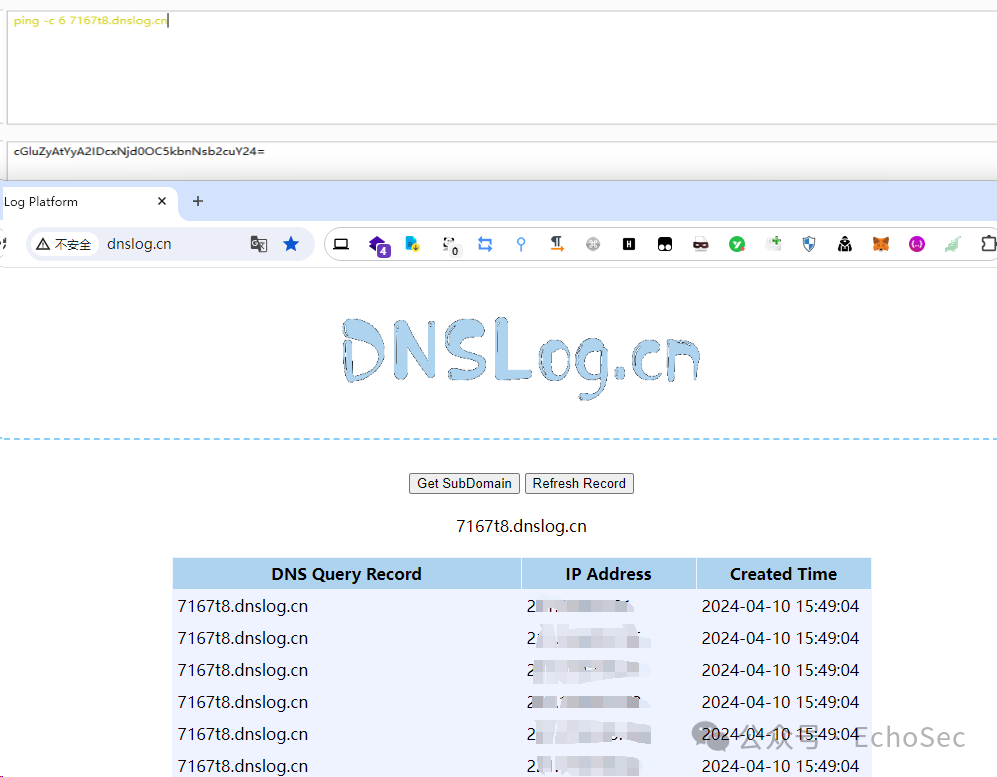
Task: Click the not secure warning indicator
Action: [x=64, y=244]
